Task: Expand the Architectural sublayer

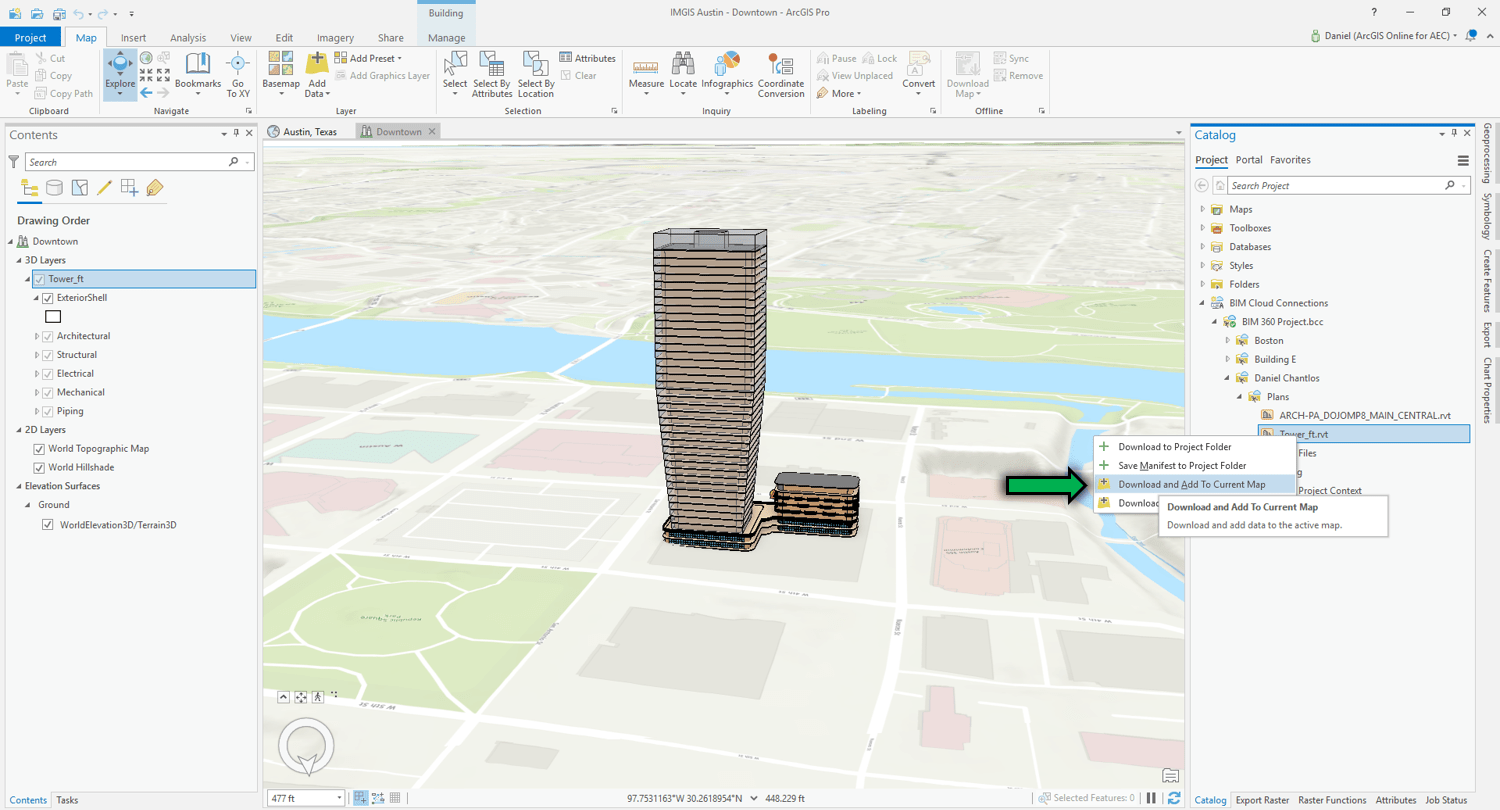Action: (x=37, y=336)
